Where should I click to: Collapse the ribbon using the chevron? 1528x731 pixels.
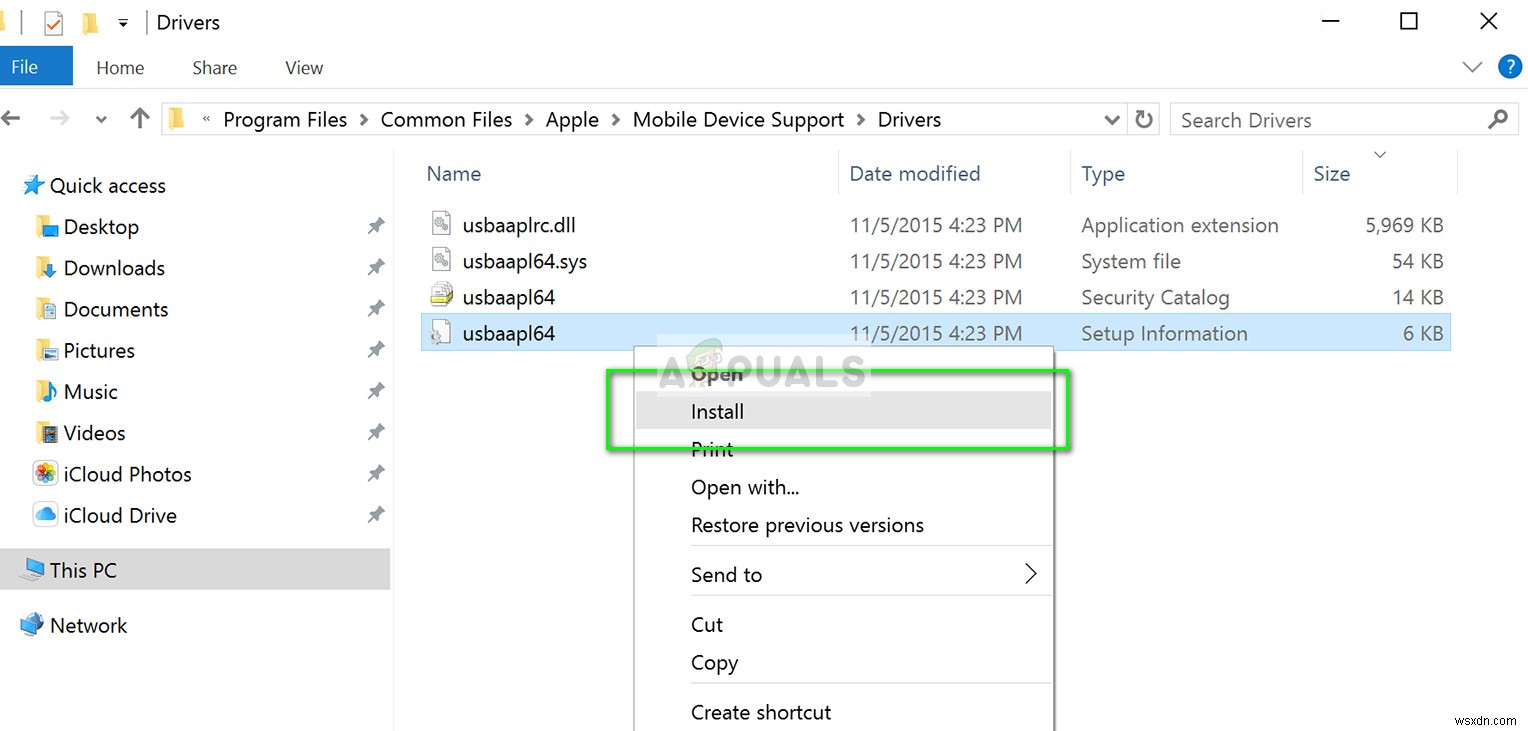(x=1471, y=67)
